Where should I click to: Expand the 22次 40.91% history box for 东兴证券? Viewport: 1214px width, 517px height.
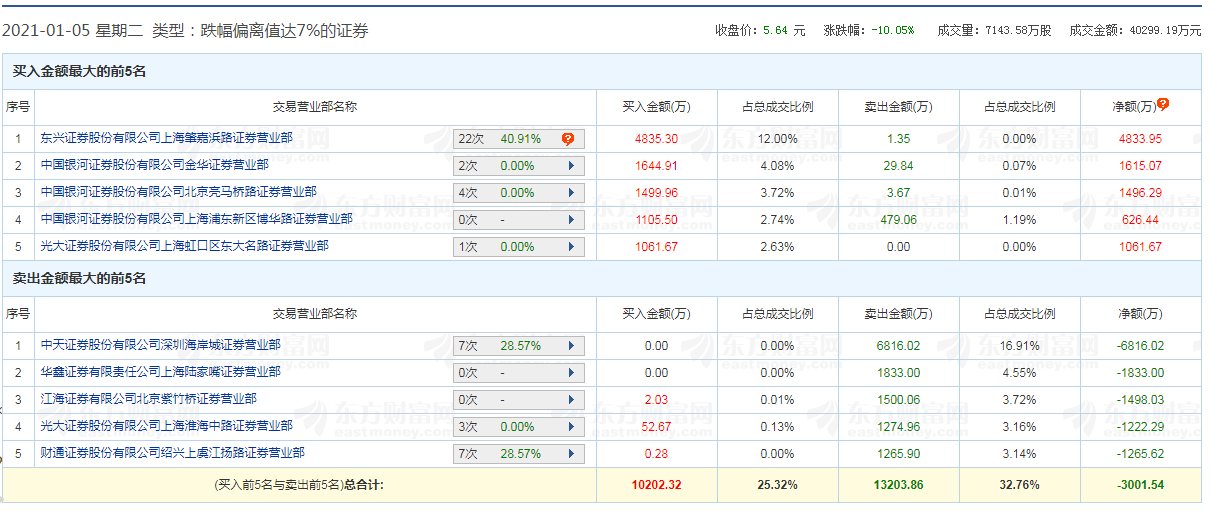pyautogui.click(x=500, y=139)
